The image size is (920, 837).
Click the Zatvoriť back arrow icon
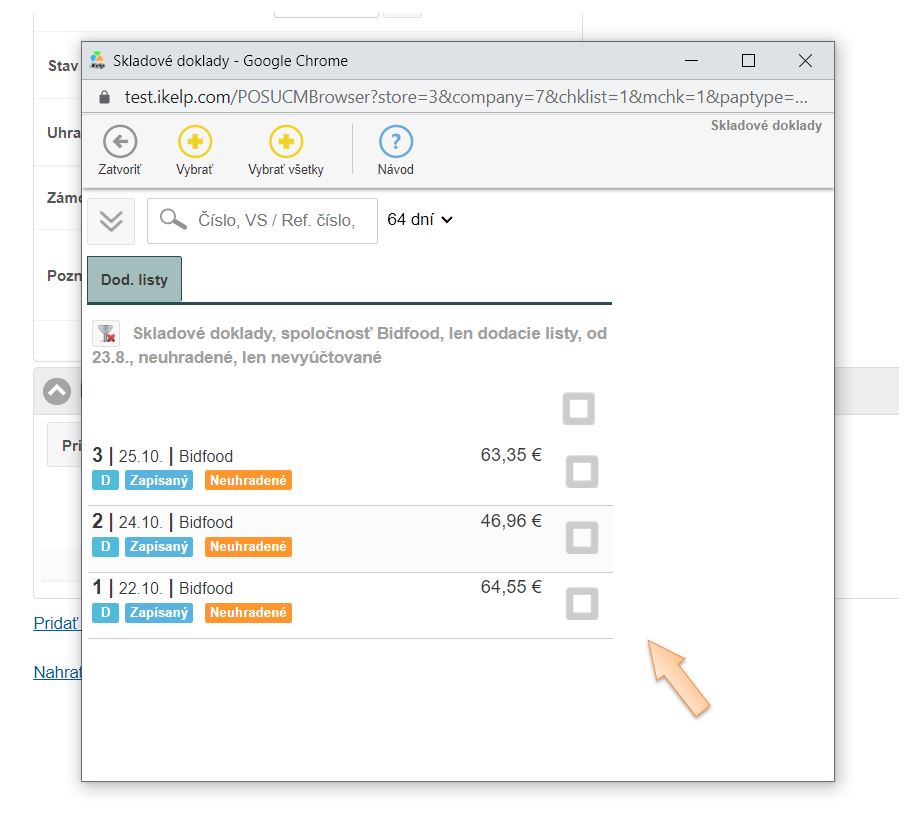[x=120, y=142]
